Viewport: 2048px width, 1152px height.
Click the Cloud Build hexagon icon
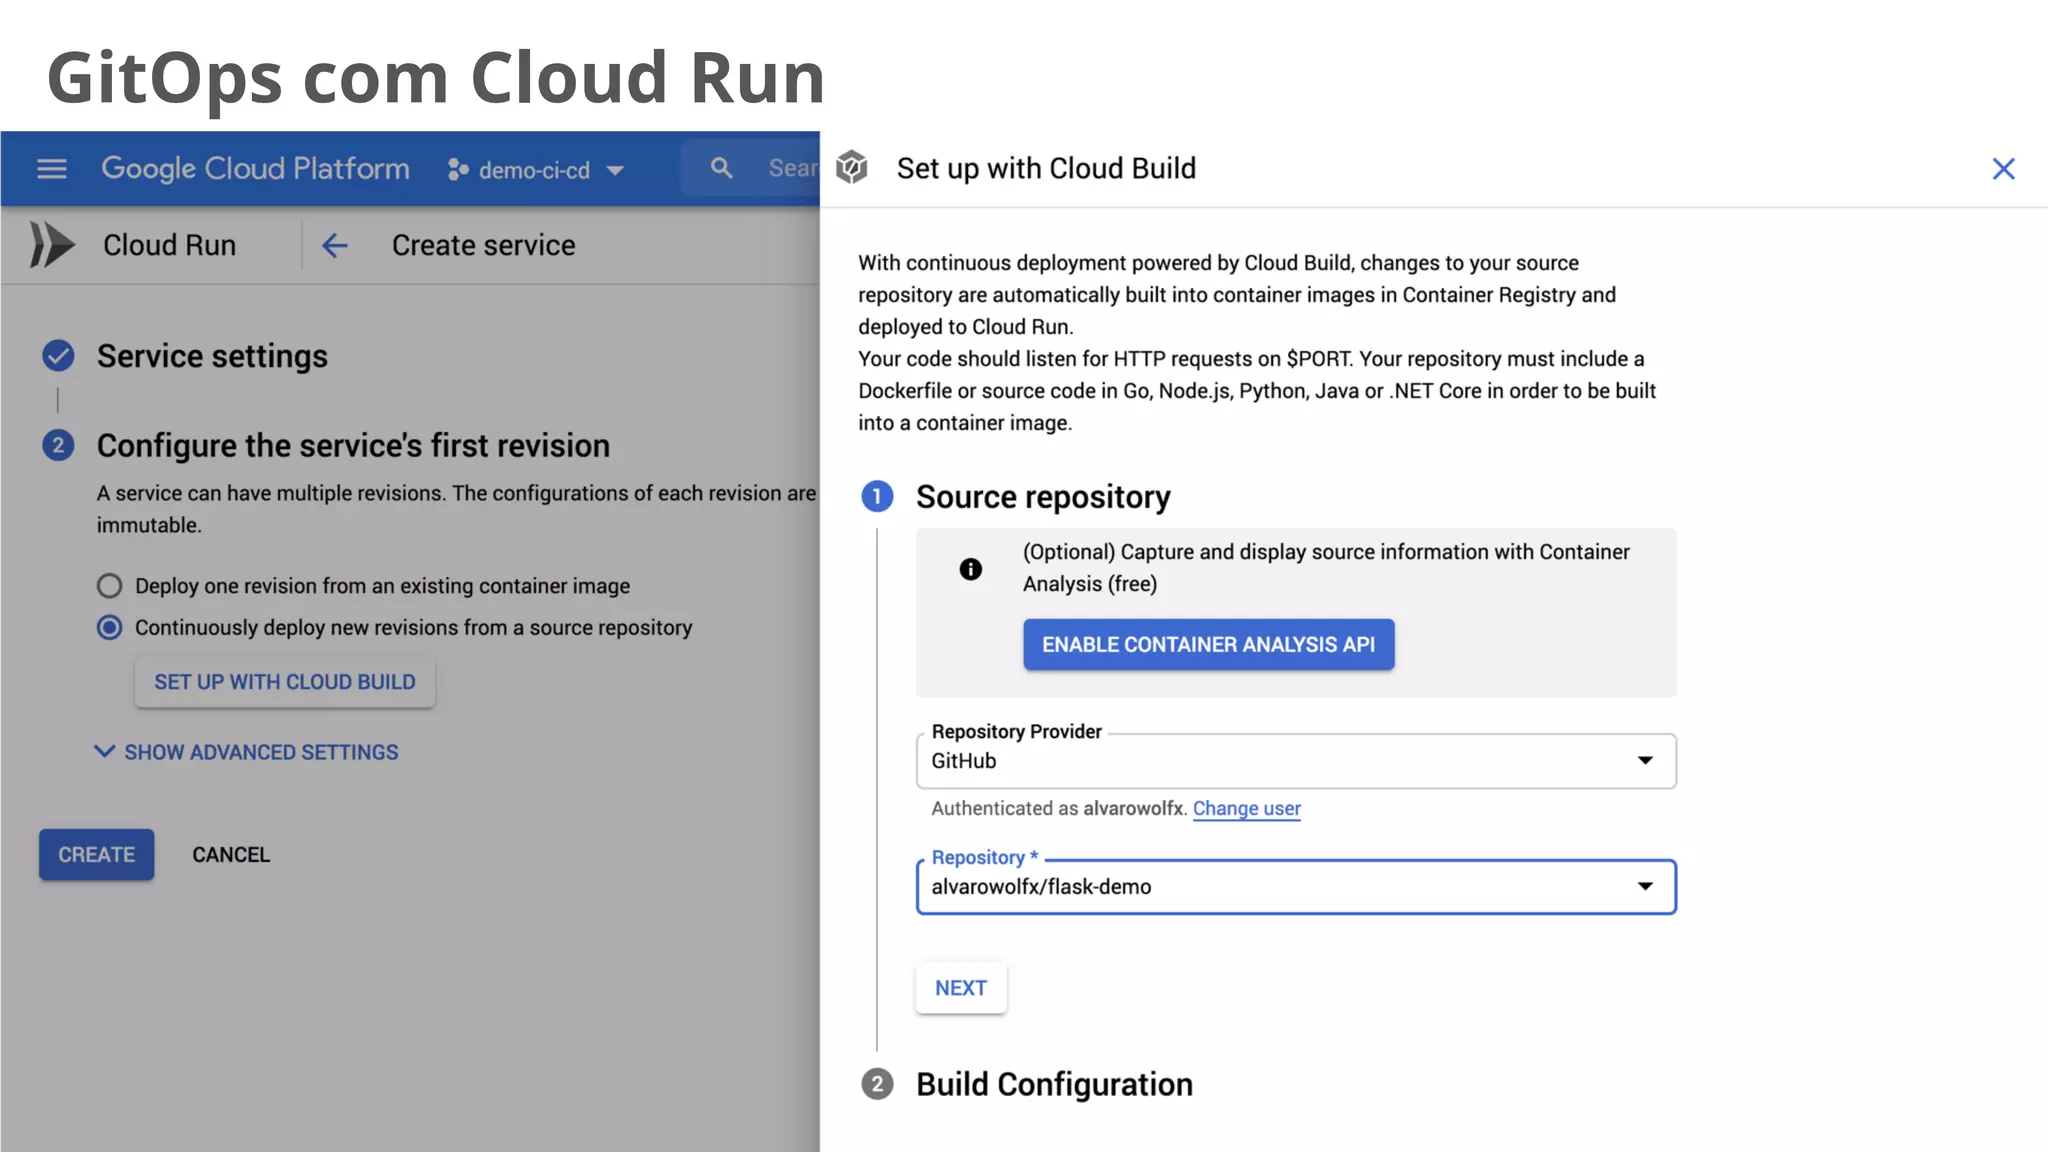coord(852,168)
